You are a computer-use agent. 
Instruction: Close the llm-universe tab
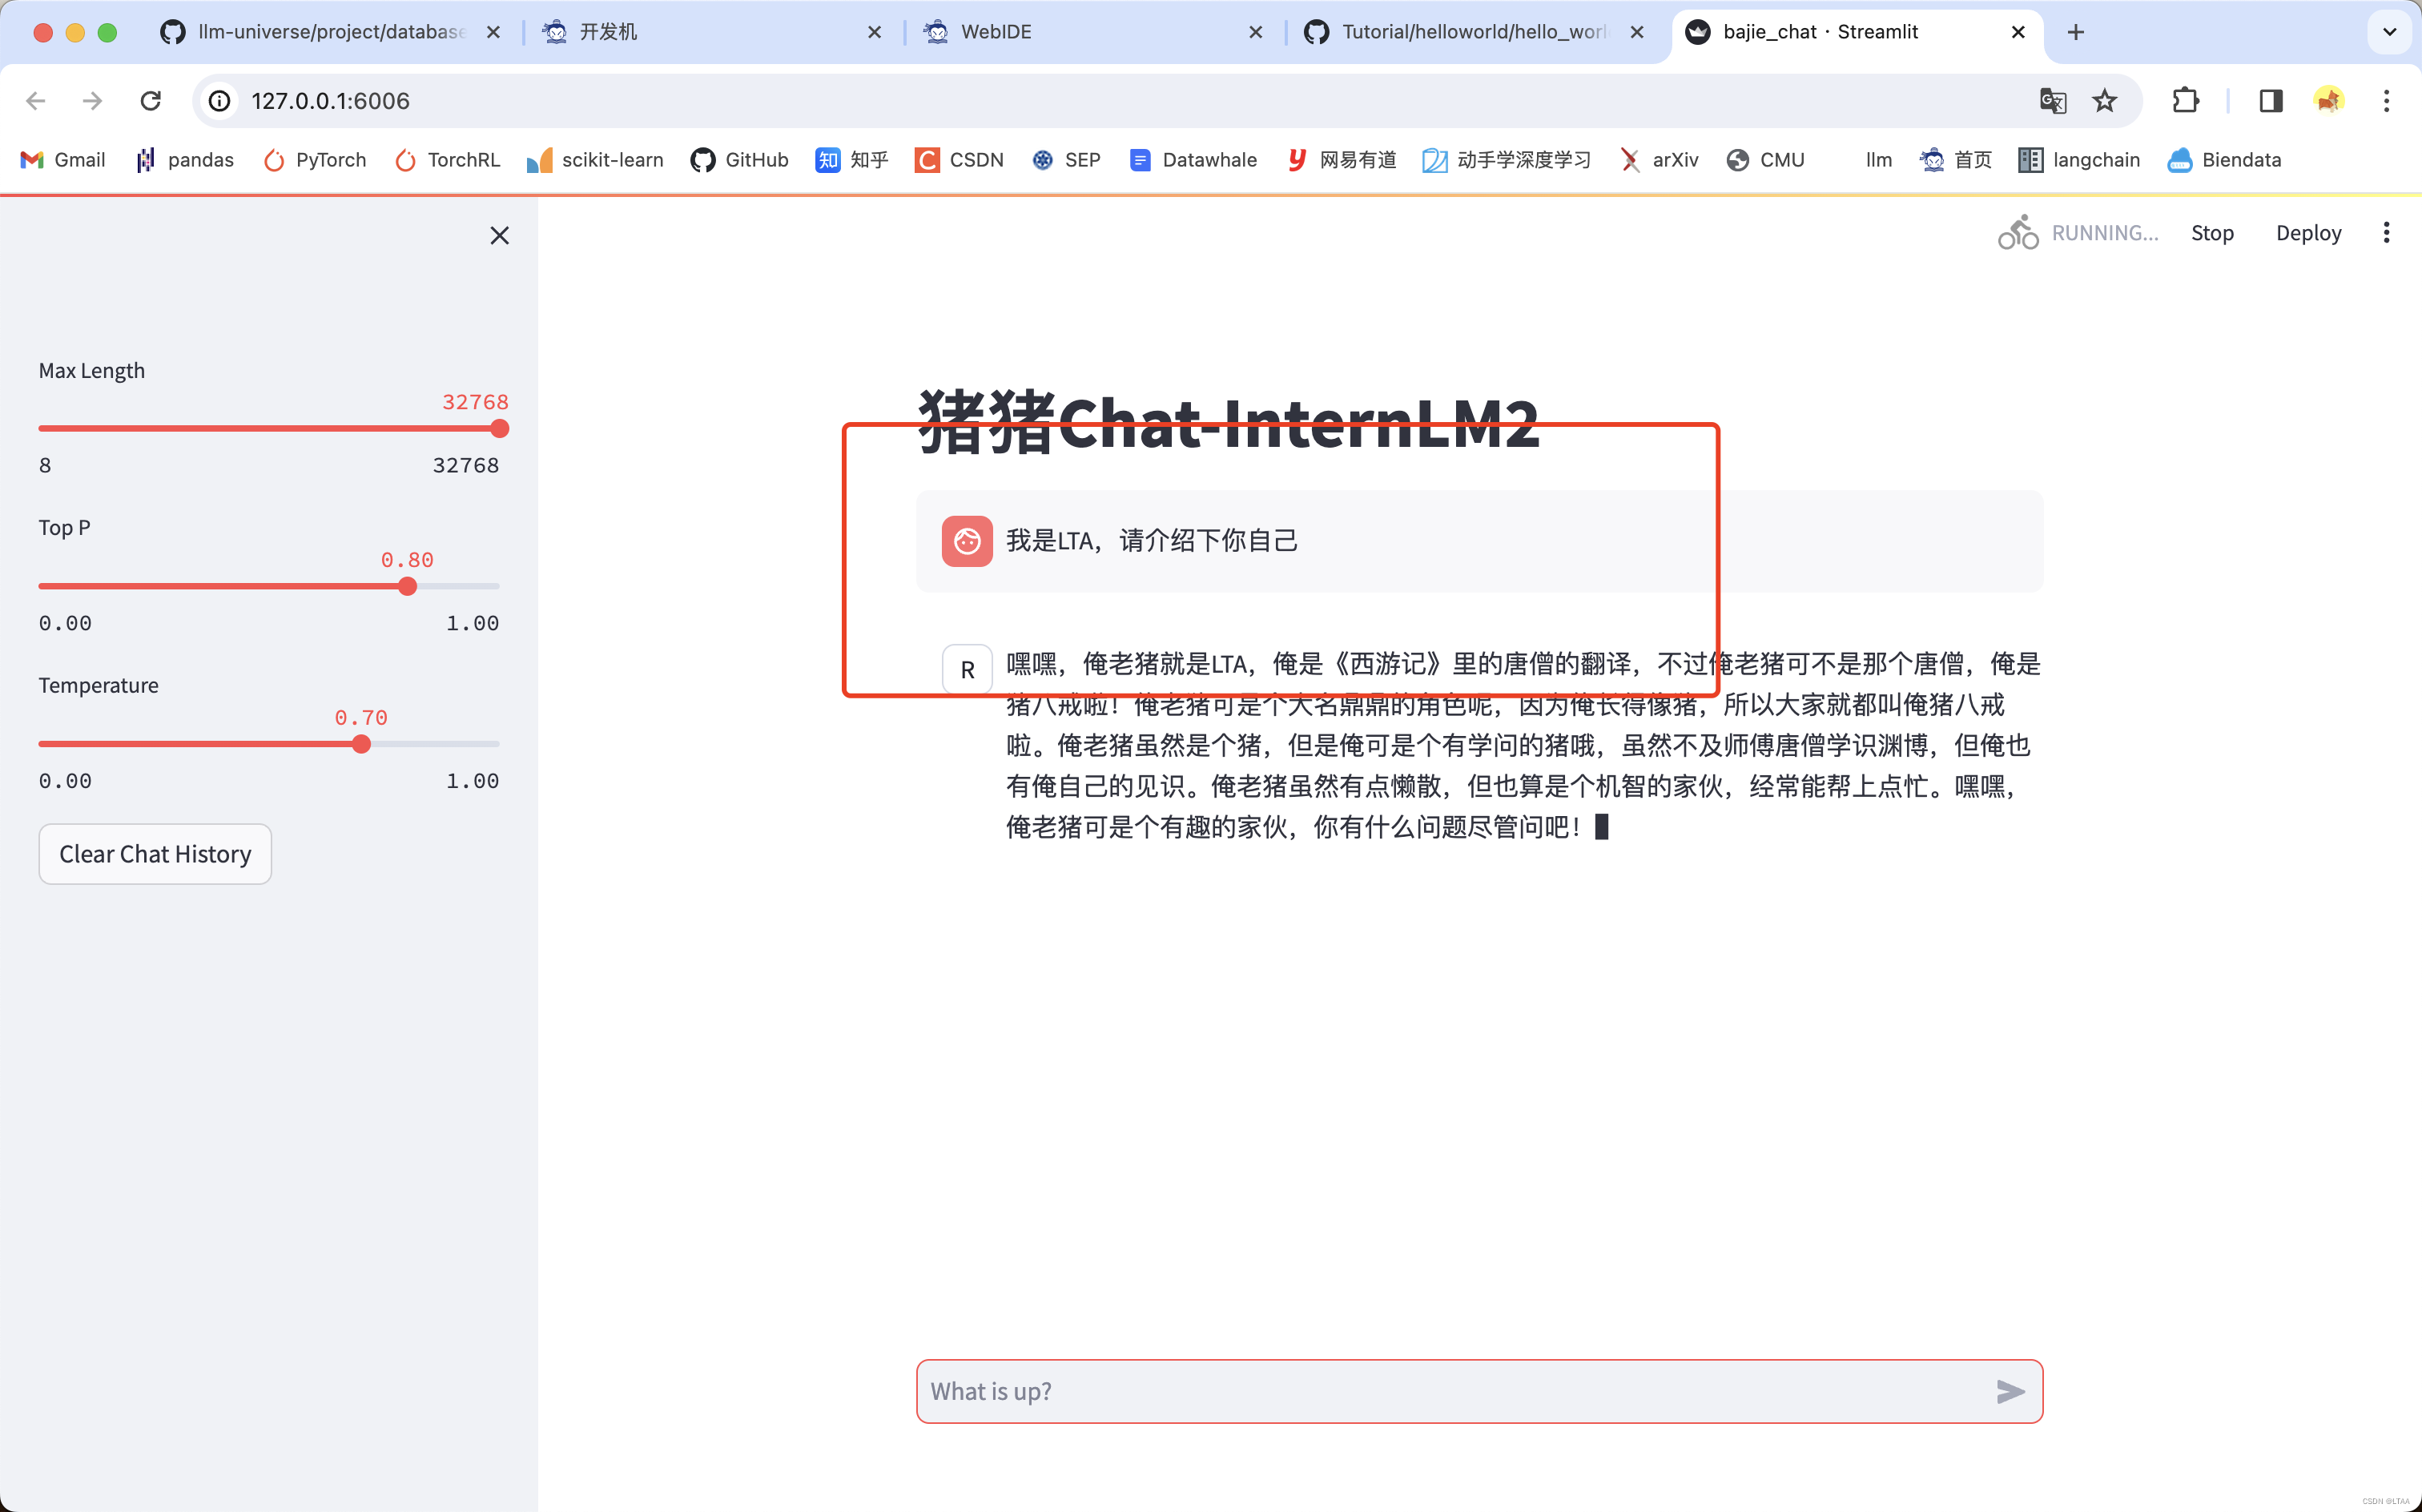click(x=493, y=32)
